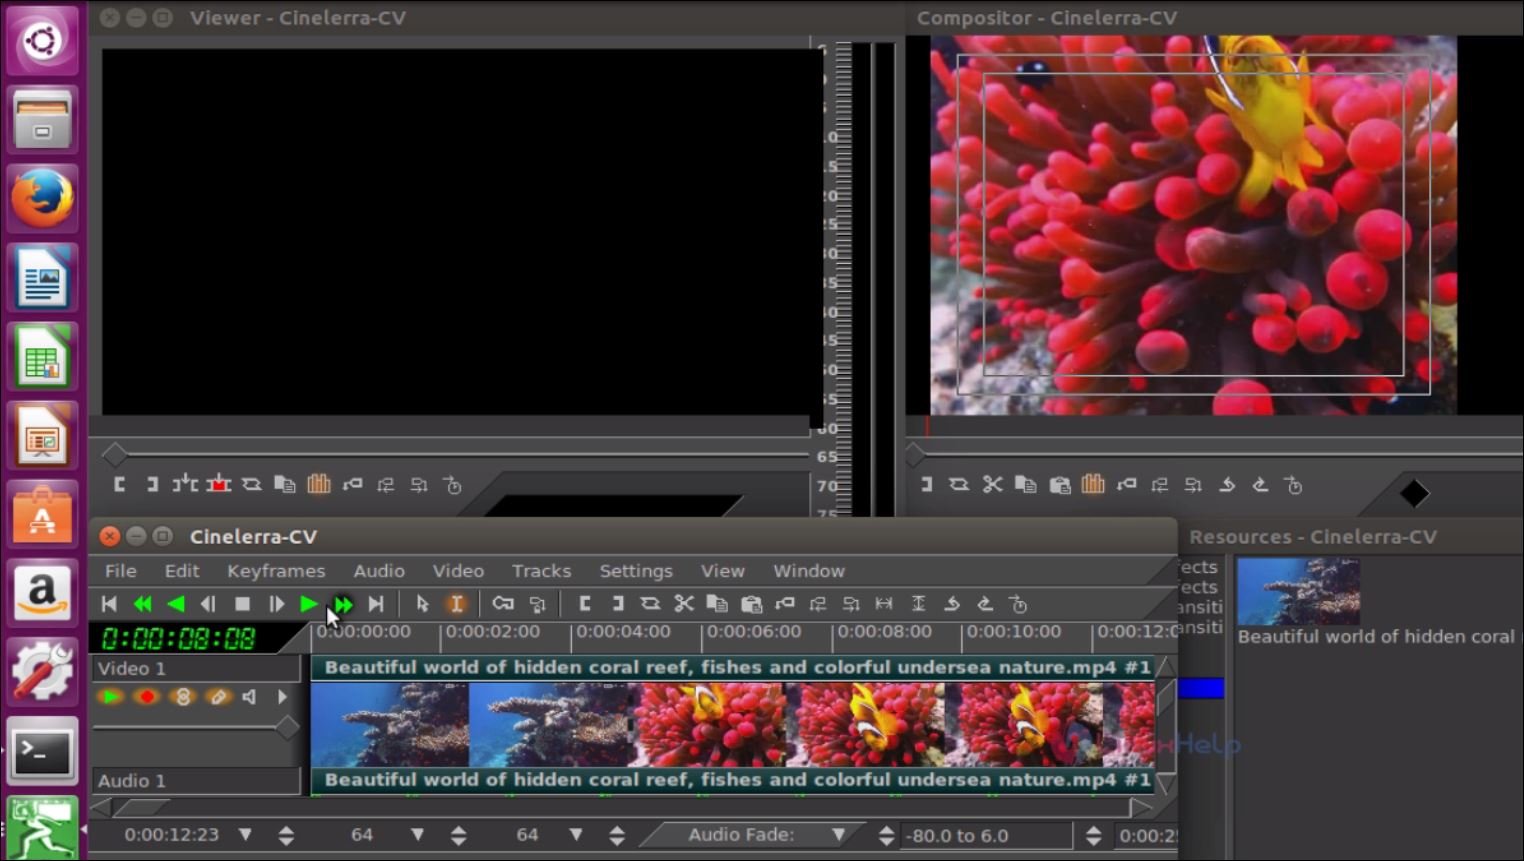
Task: Play the timeline in reverse at normal speed
Action: point(176,604)
